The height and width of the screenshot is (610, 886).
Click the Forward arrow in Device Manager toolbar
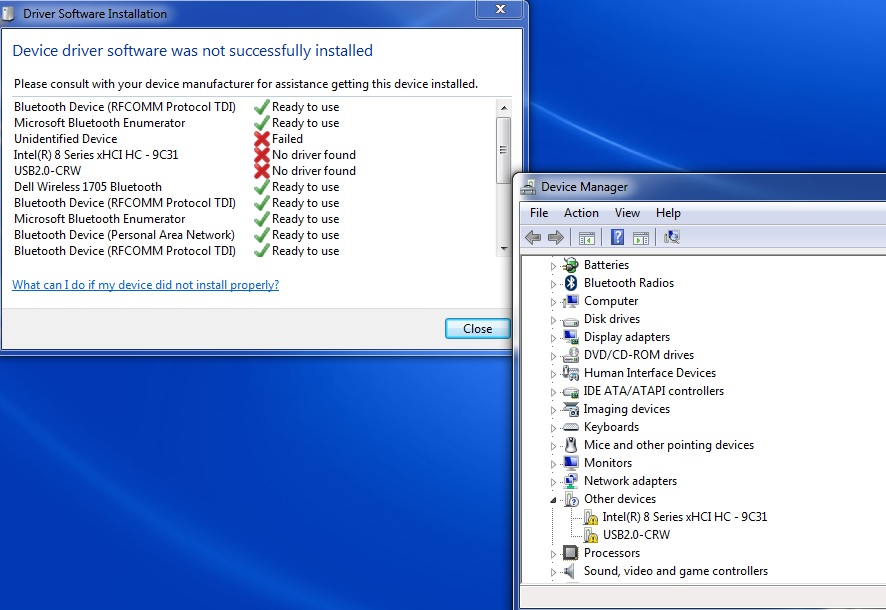point(556,238)
